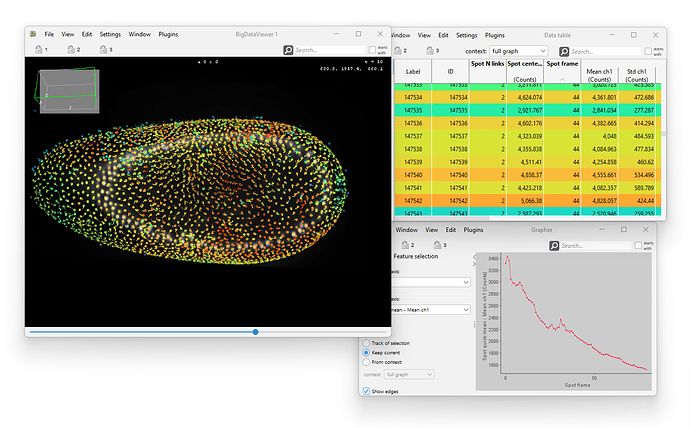The image size is (690, 428).
Task: Select the 'From context' radio button
Action: tap(366, 362)
